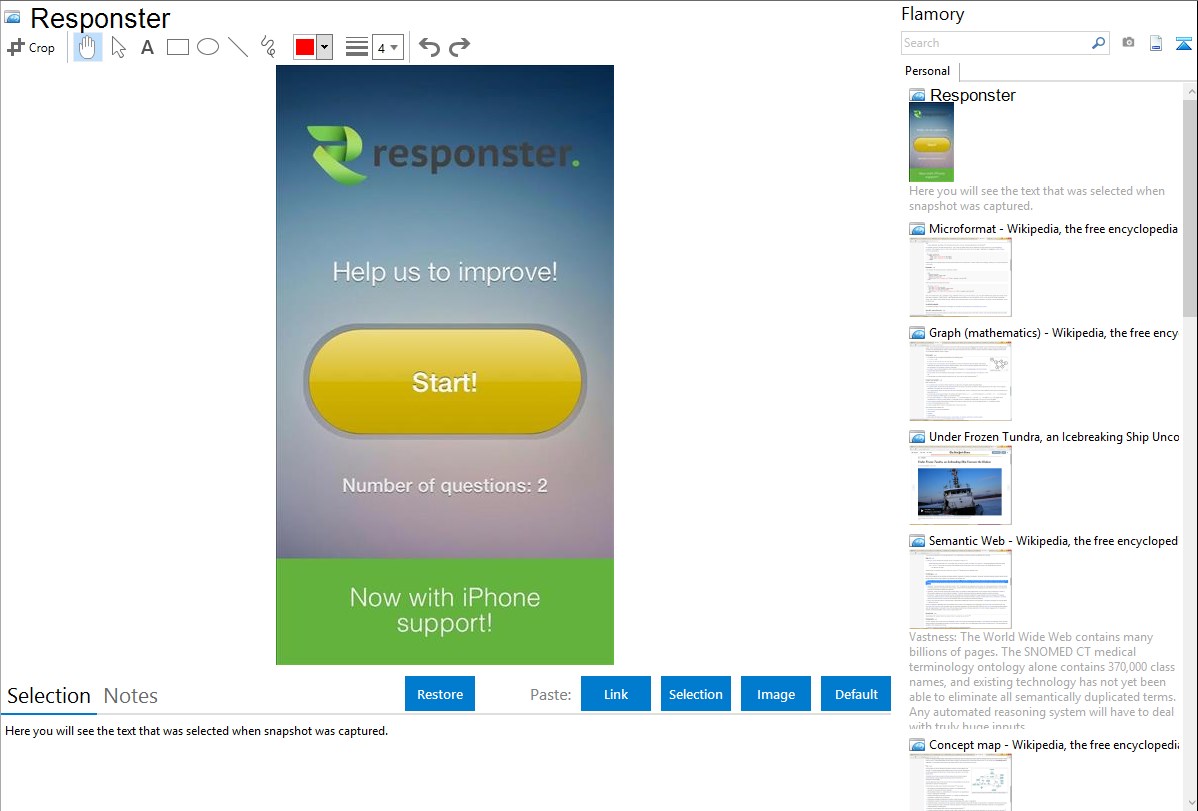Click the sidebar scrollbar up arrow
Viewport: 1198px width, 811px height.
pos(1190,92)
